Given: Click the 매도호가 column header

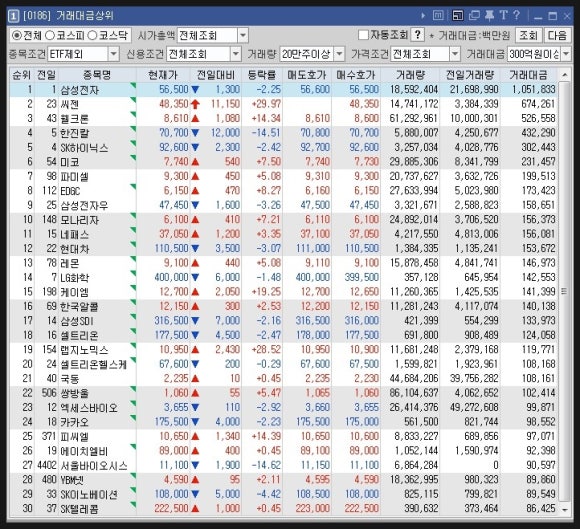Looking at the screenshot, I should [307, 75].
